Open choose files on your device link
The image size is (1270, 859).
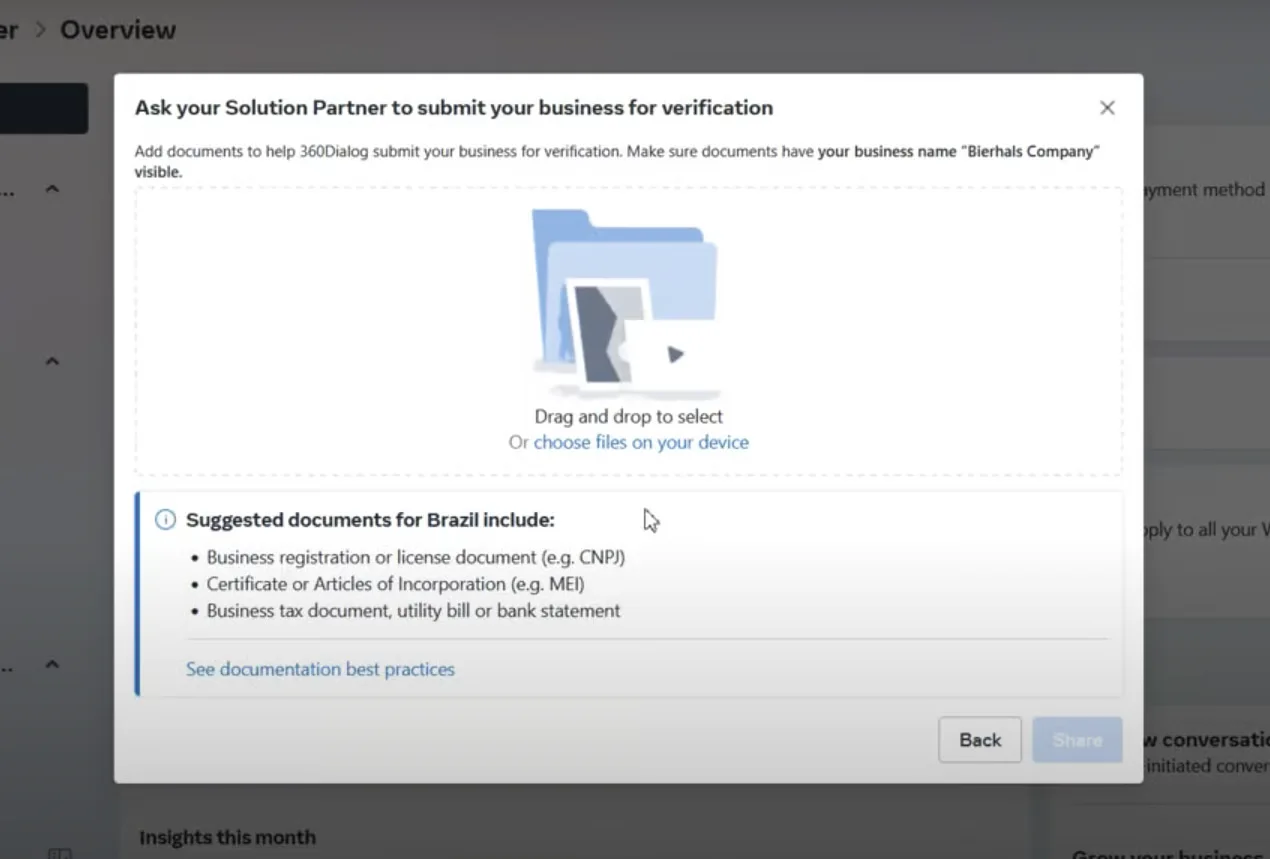(641, 442)
